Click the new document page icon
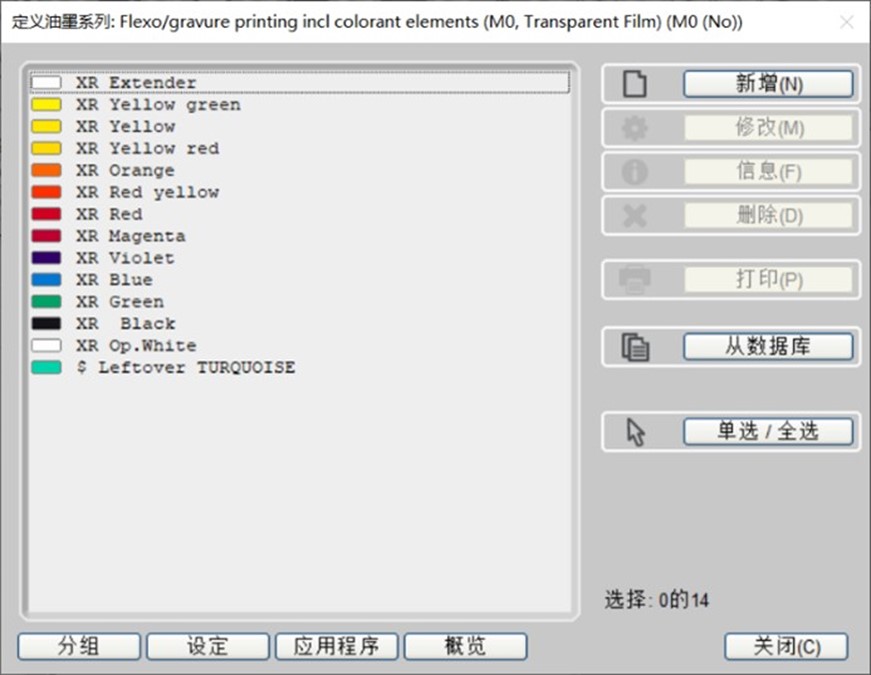The width and height of the screenshot is (871, 675). click(635, 84)
